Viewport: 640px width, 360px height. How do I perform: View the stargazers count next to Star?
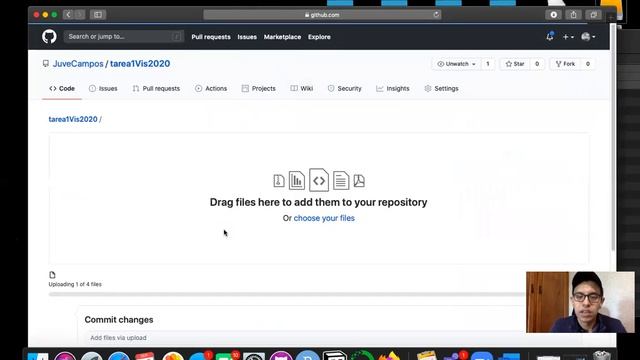[537, 64]
